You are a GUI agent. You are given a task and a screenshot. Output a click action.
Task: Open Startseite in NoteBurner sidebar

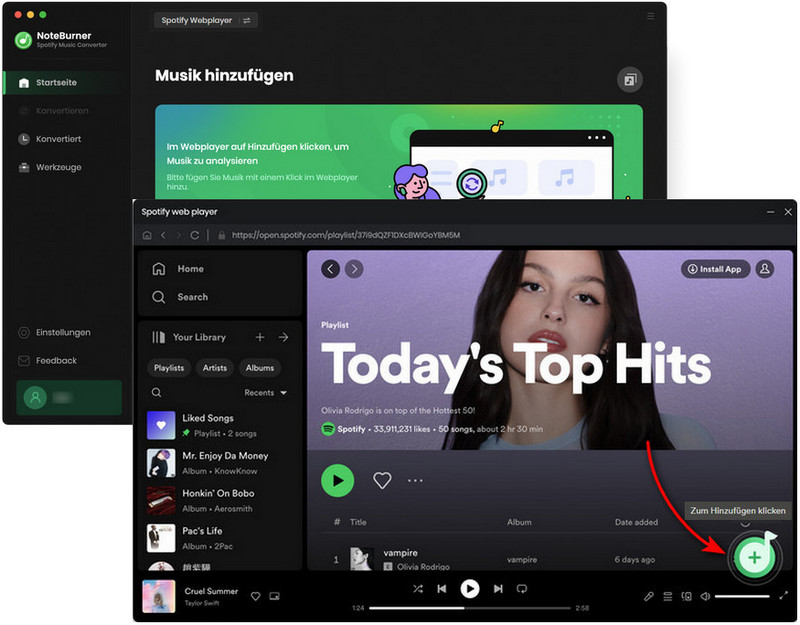click(x=61, y=83)
